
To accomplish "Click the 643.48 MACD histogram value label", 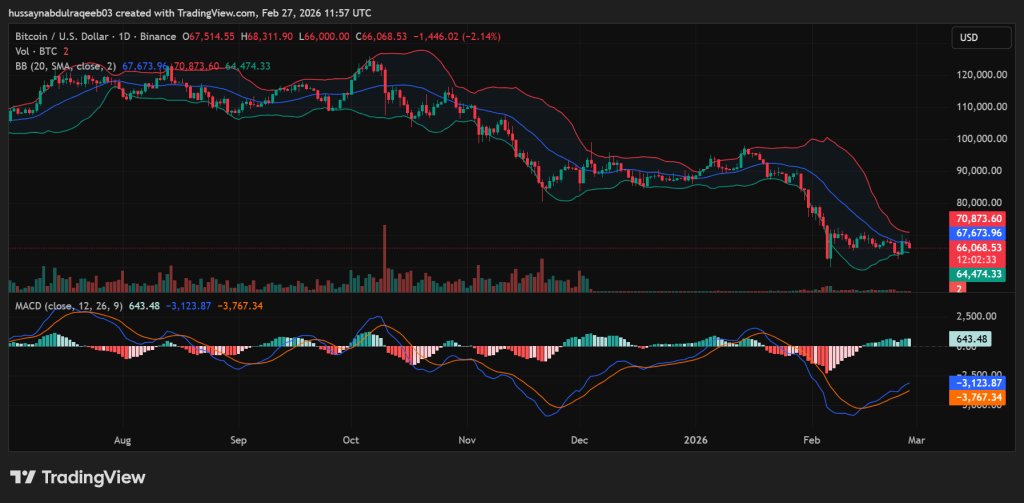I will coord(973,339).
